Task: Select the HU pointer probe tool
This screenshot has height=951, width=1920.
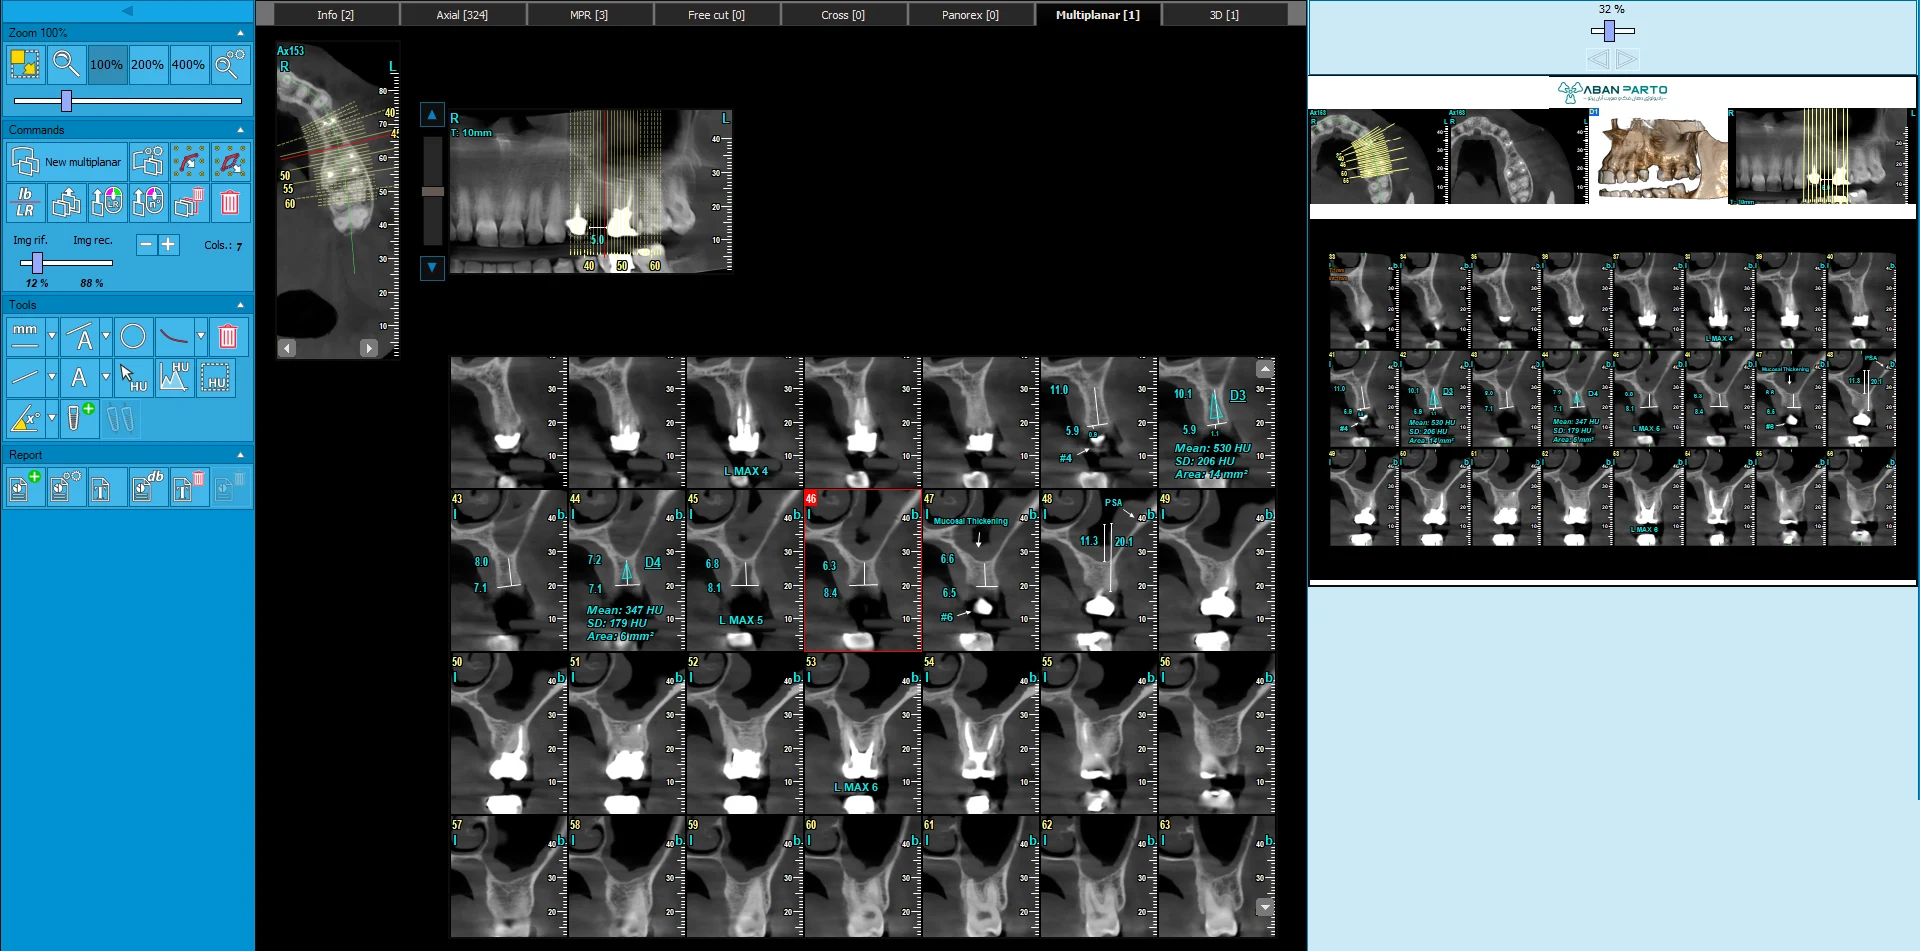Action: (x=133, y=378)
